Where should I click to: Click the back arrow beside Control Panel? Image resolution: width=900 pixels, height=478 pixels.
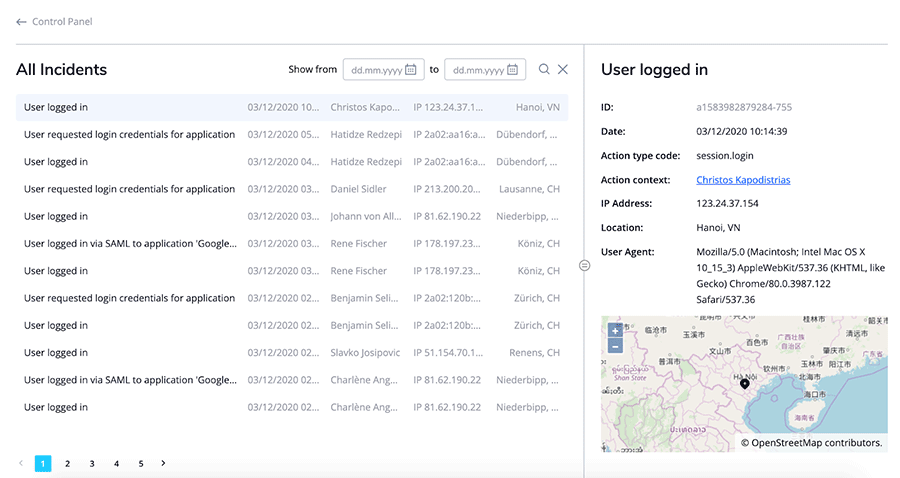tap(21, 22)
